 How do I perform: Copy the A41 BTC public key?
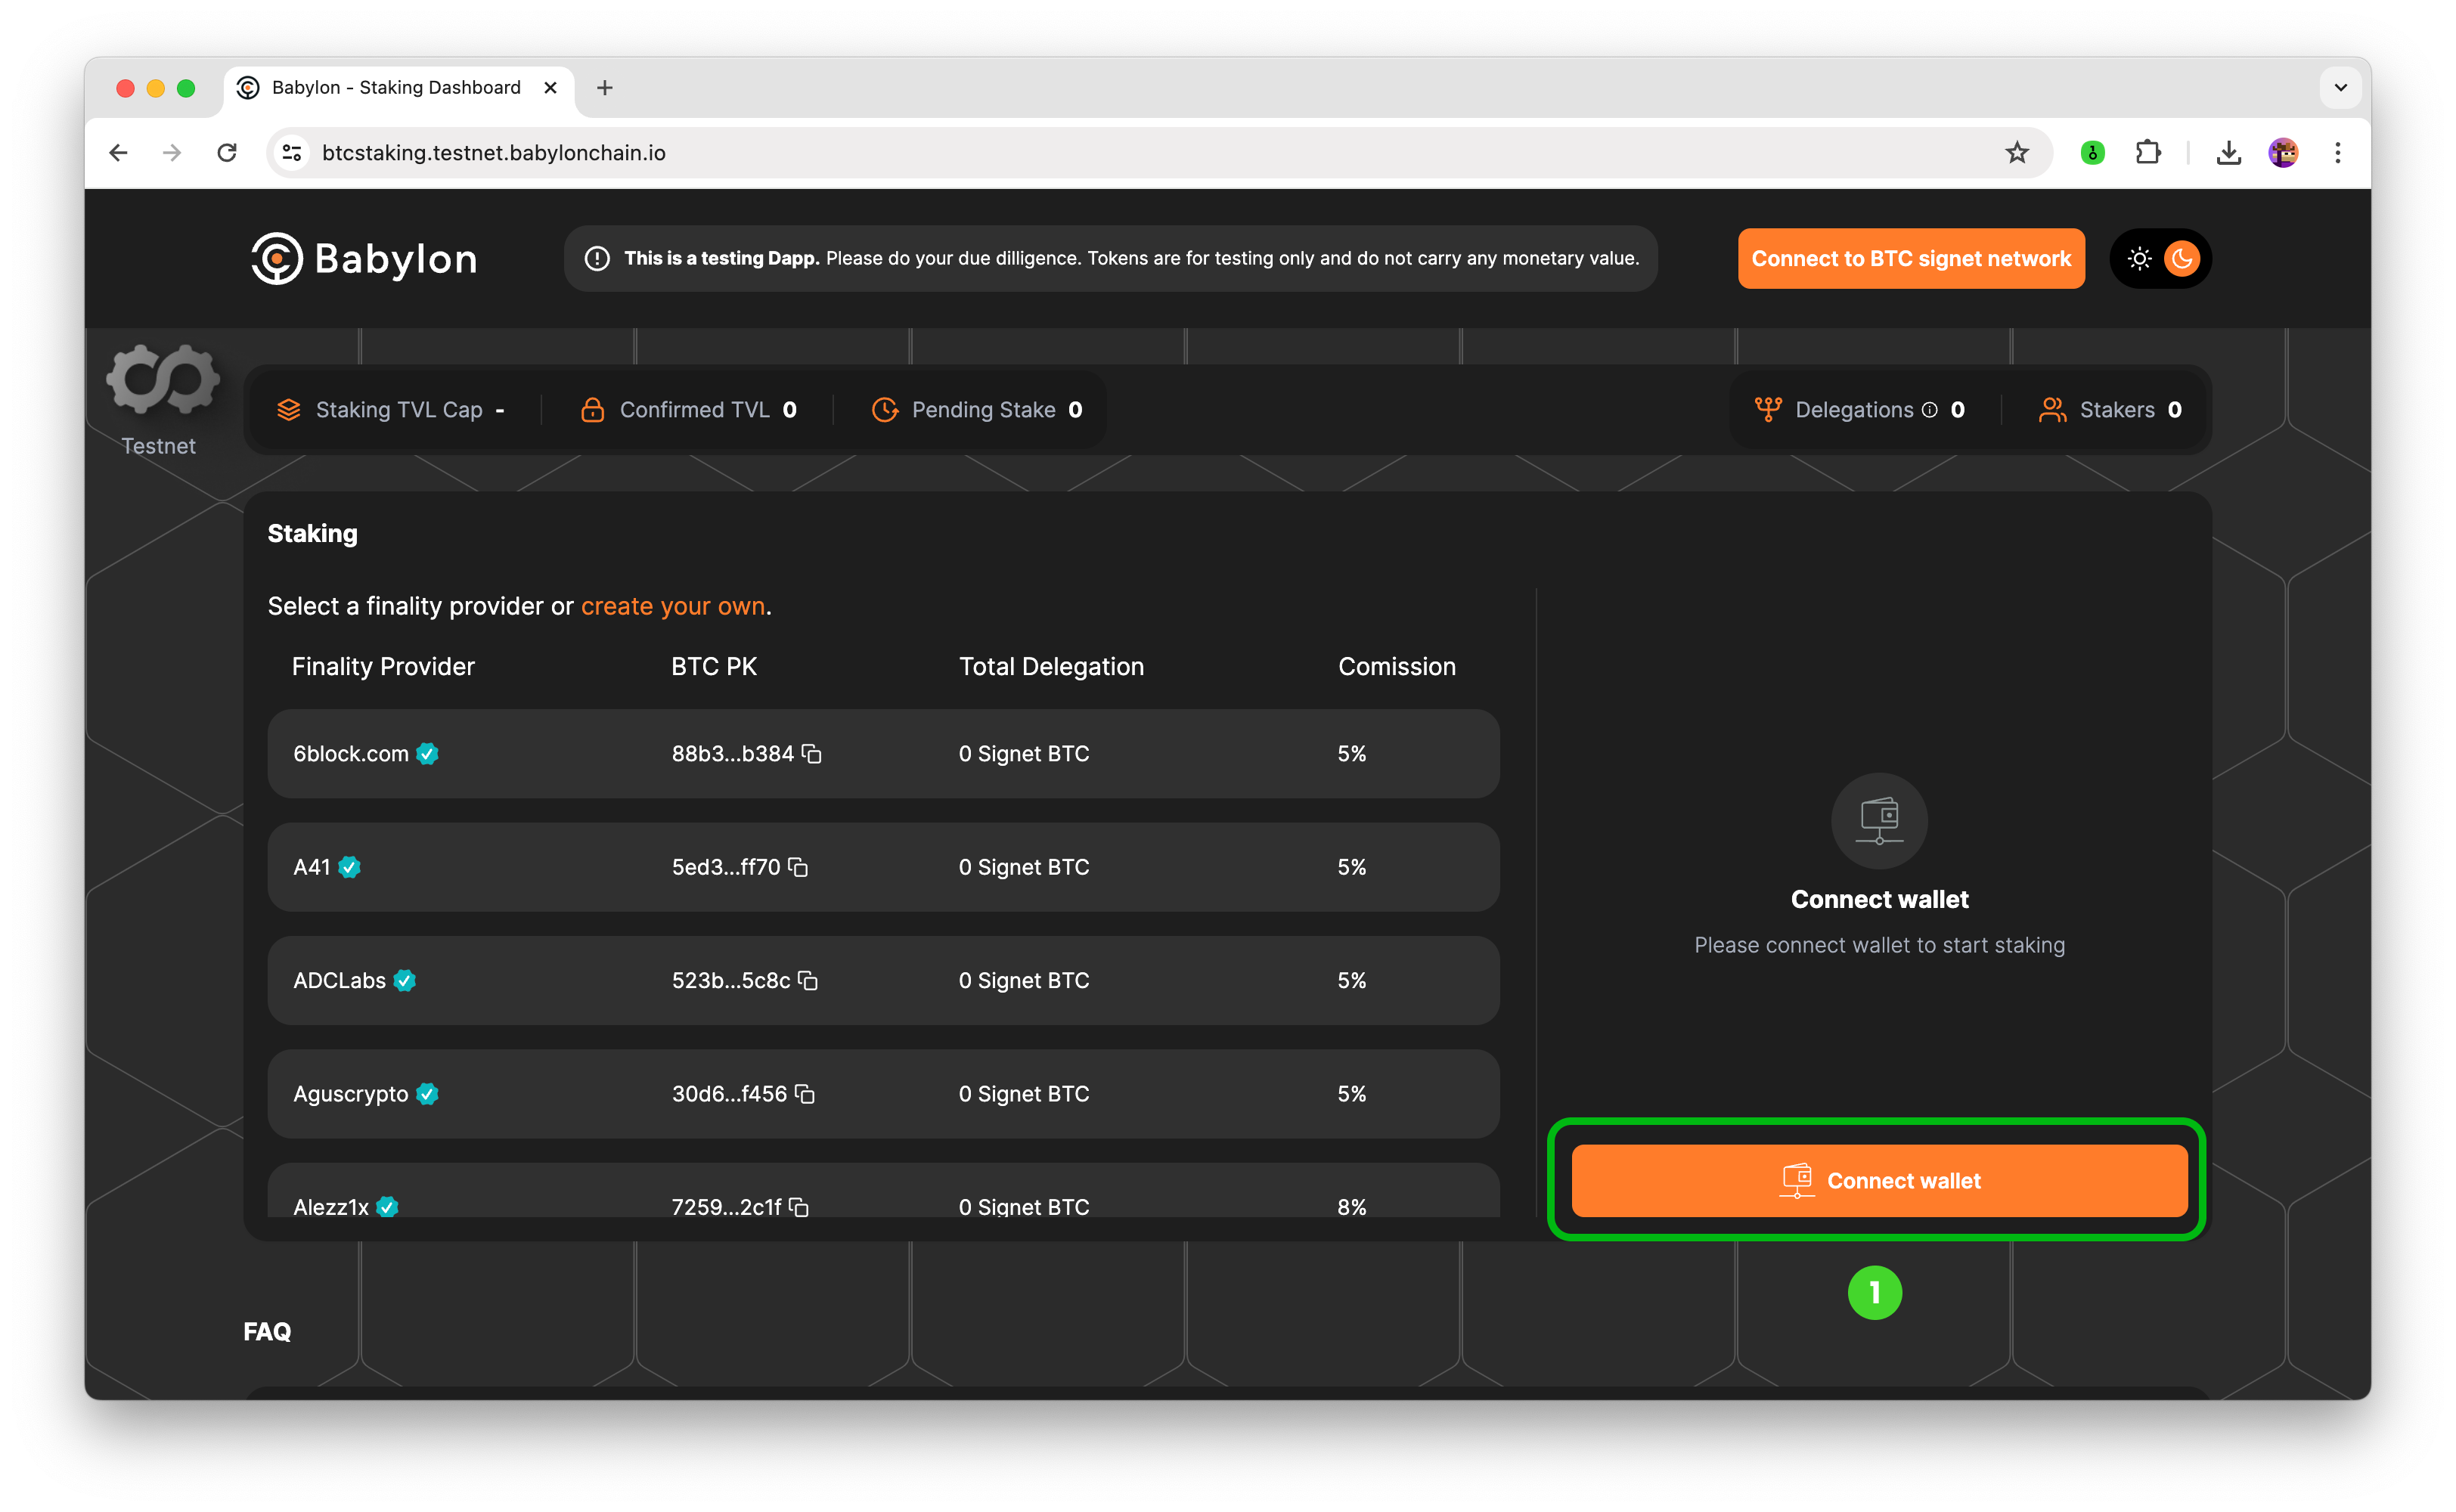[798, 867]
